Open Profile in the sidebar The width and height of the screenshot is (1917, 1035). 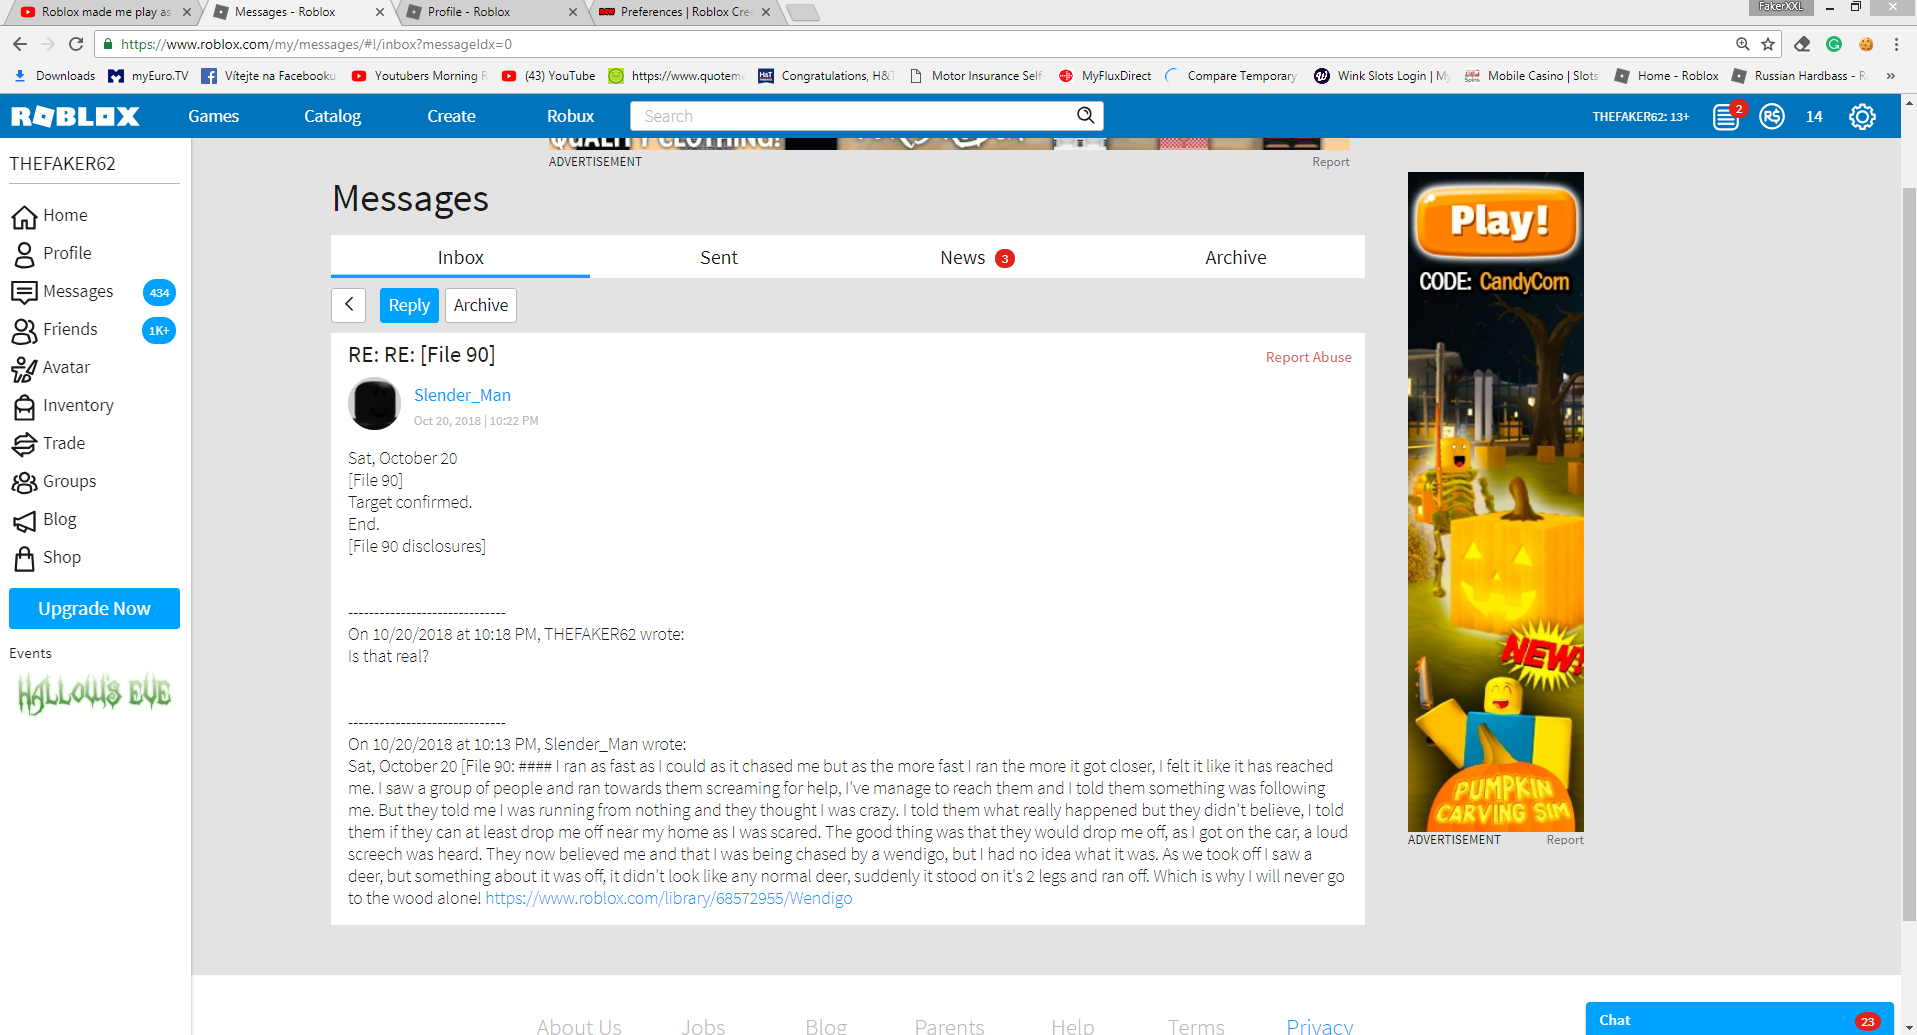(51, 254)
